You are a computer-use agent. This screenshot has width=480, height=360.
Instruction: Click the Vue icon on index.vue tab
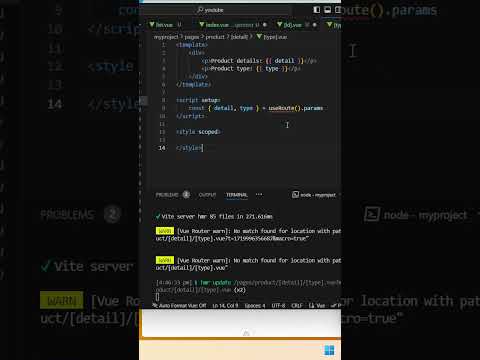tap(202, 25)
